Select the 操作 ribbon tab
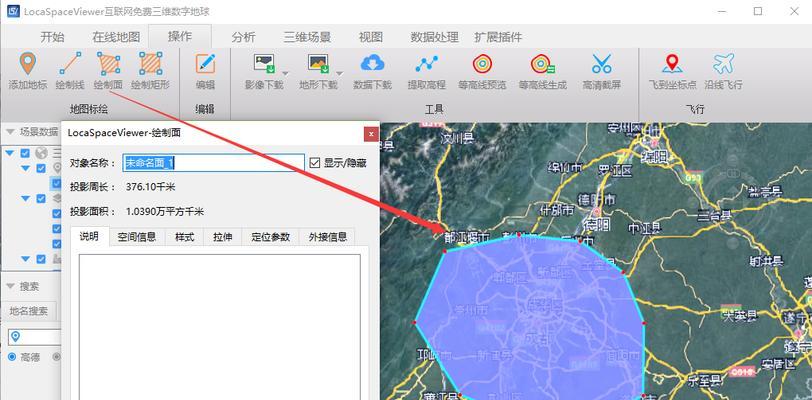The width and height of the screenshot is (812, 400). 180,36
